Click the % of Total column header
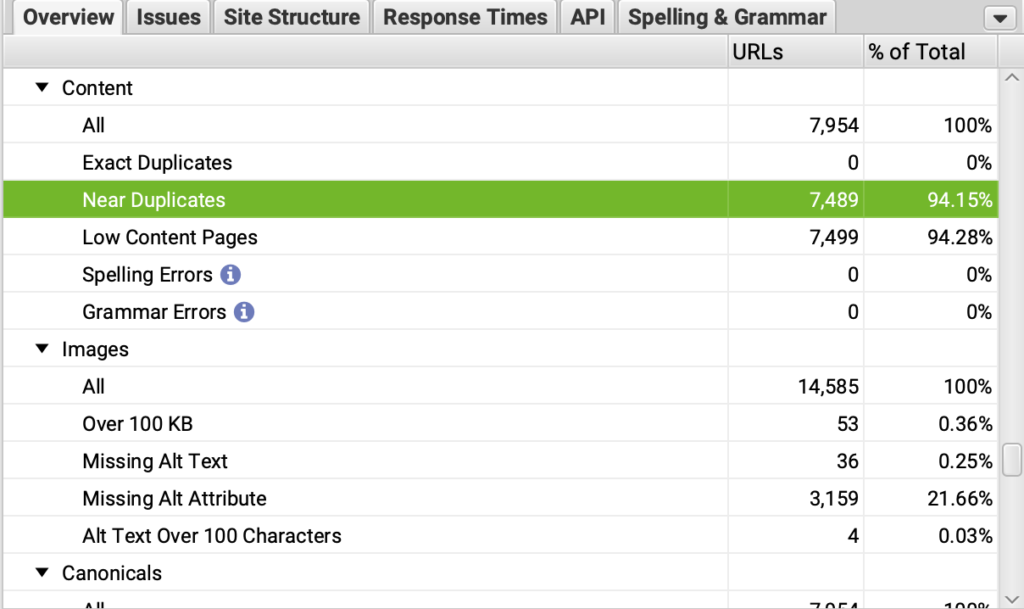The height and width of the screenshot is (609, 1024). (930, 52)
